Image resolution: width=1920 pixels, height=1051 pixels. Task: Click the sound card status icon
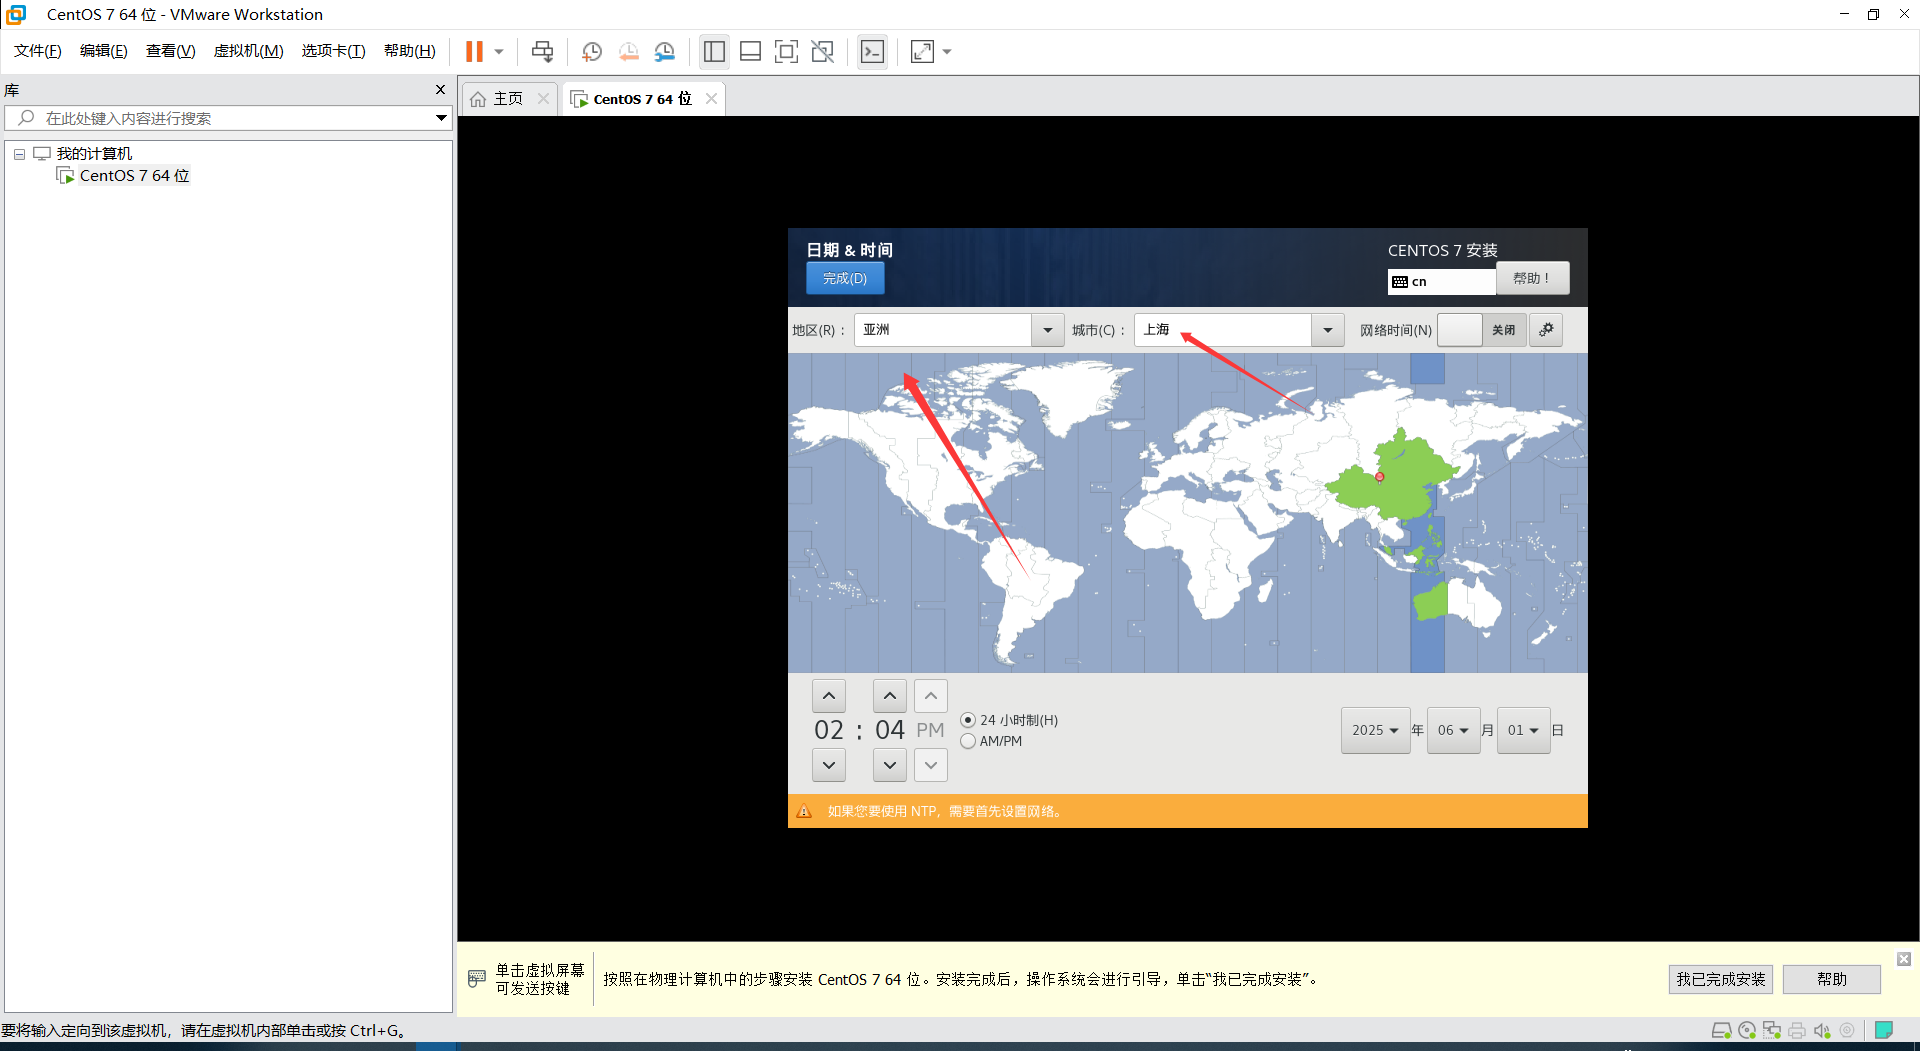[x=1822, y=1030]
